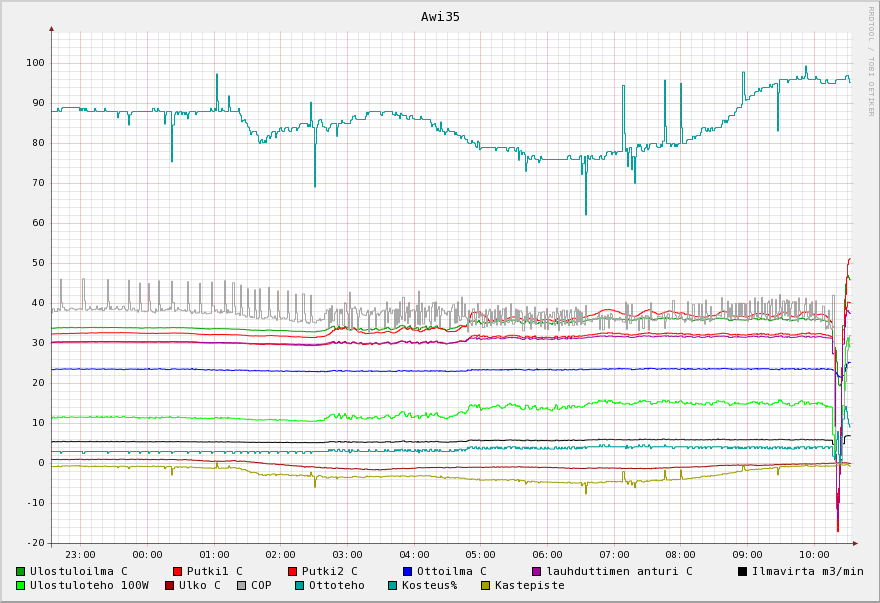Click the gray COP legend swatch
This screenshot has width=880, height=603.
coord(242,586)
